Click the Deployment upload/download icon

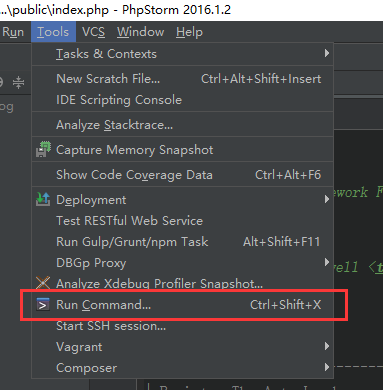coord(43,199)
